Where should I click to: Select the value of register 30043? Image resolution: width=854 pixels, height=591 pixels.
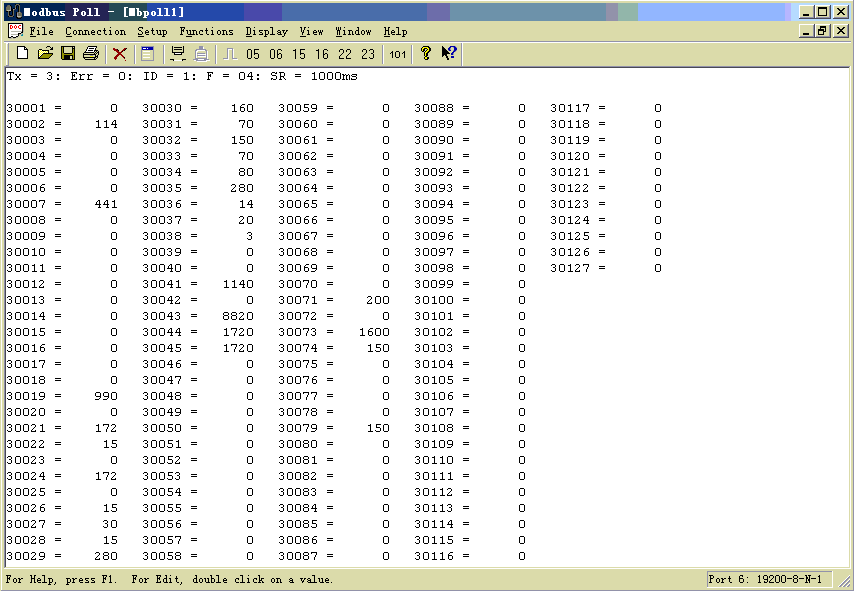coord(237,316)
